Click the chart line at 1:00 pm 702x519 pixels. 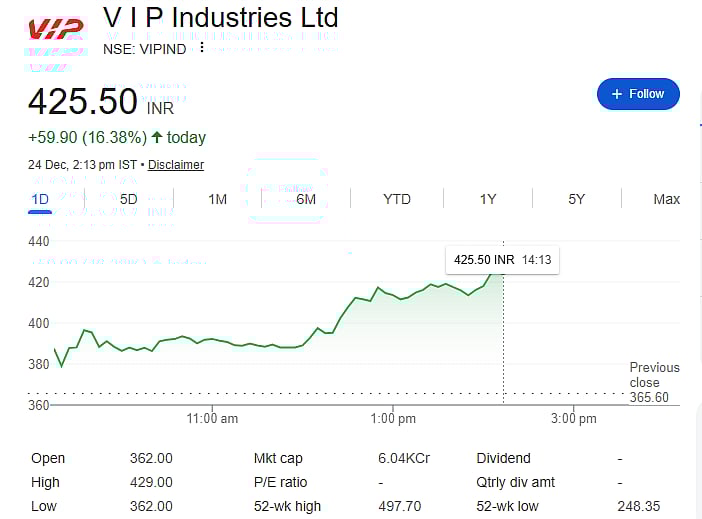click(x=393, y=294)
